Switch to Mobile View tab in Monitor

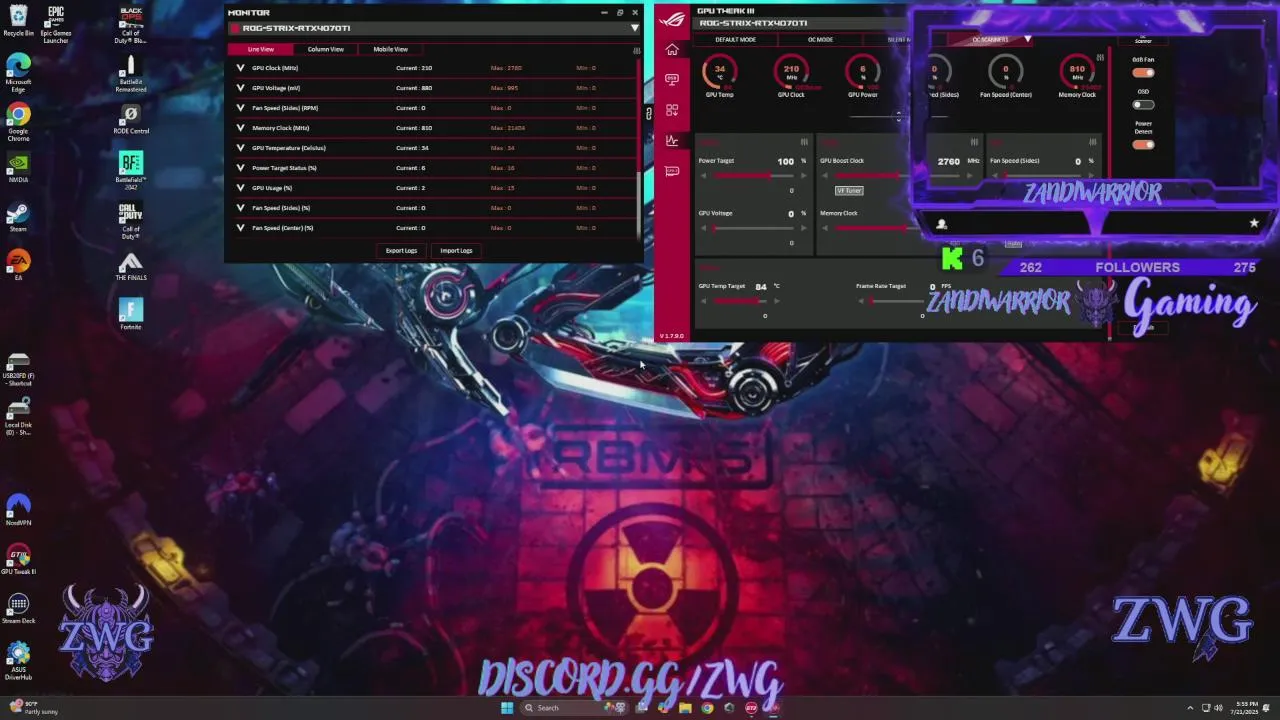point(391,49)
